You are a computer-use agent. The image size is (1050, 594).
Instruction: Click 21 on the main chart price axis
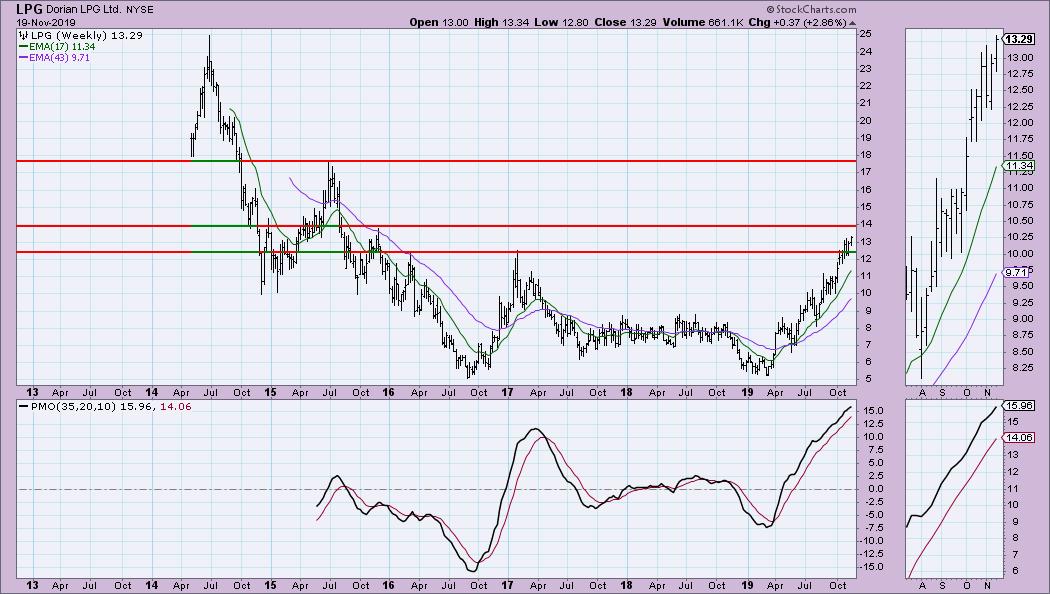click(x=865, y=103)
